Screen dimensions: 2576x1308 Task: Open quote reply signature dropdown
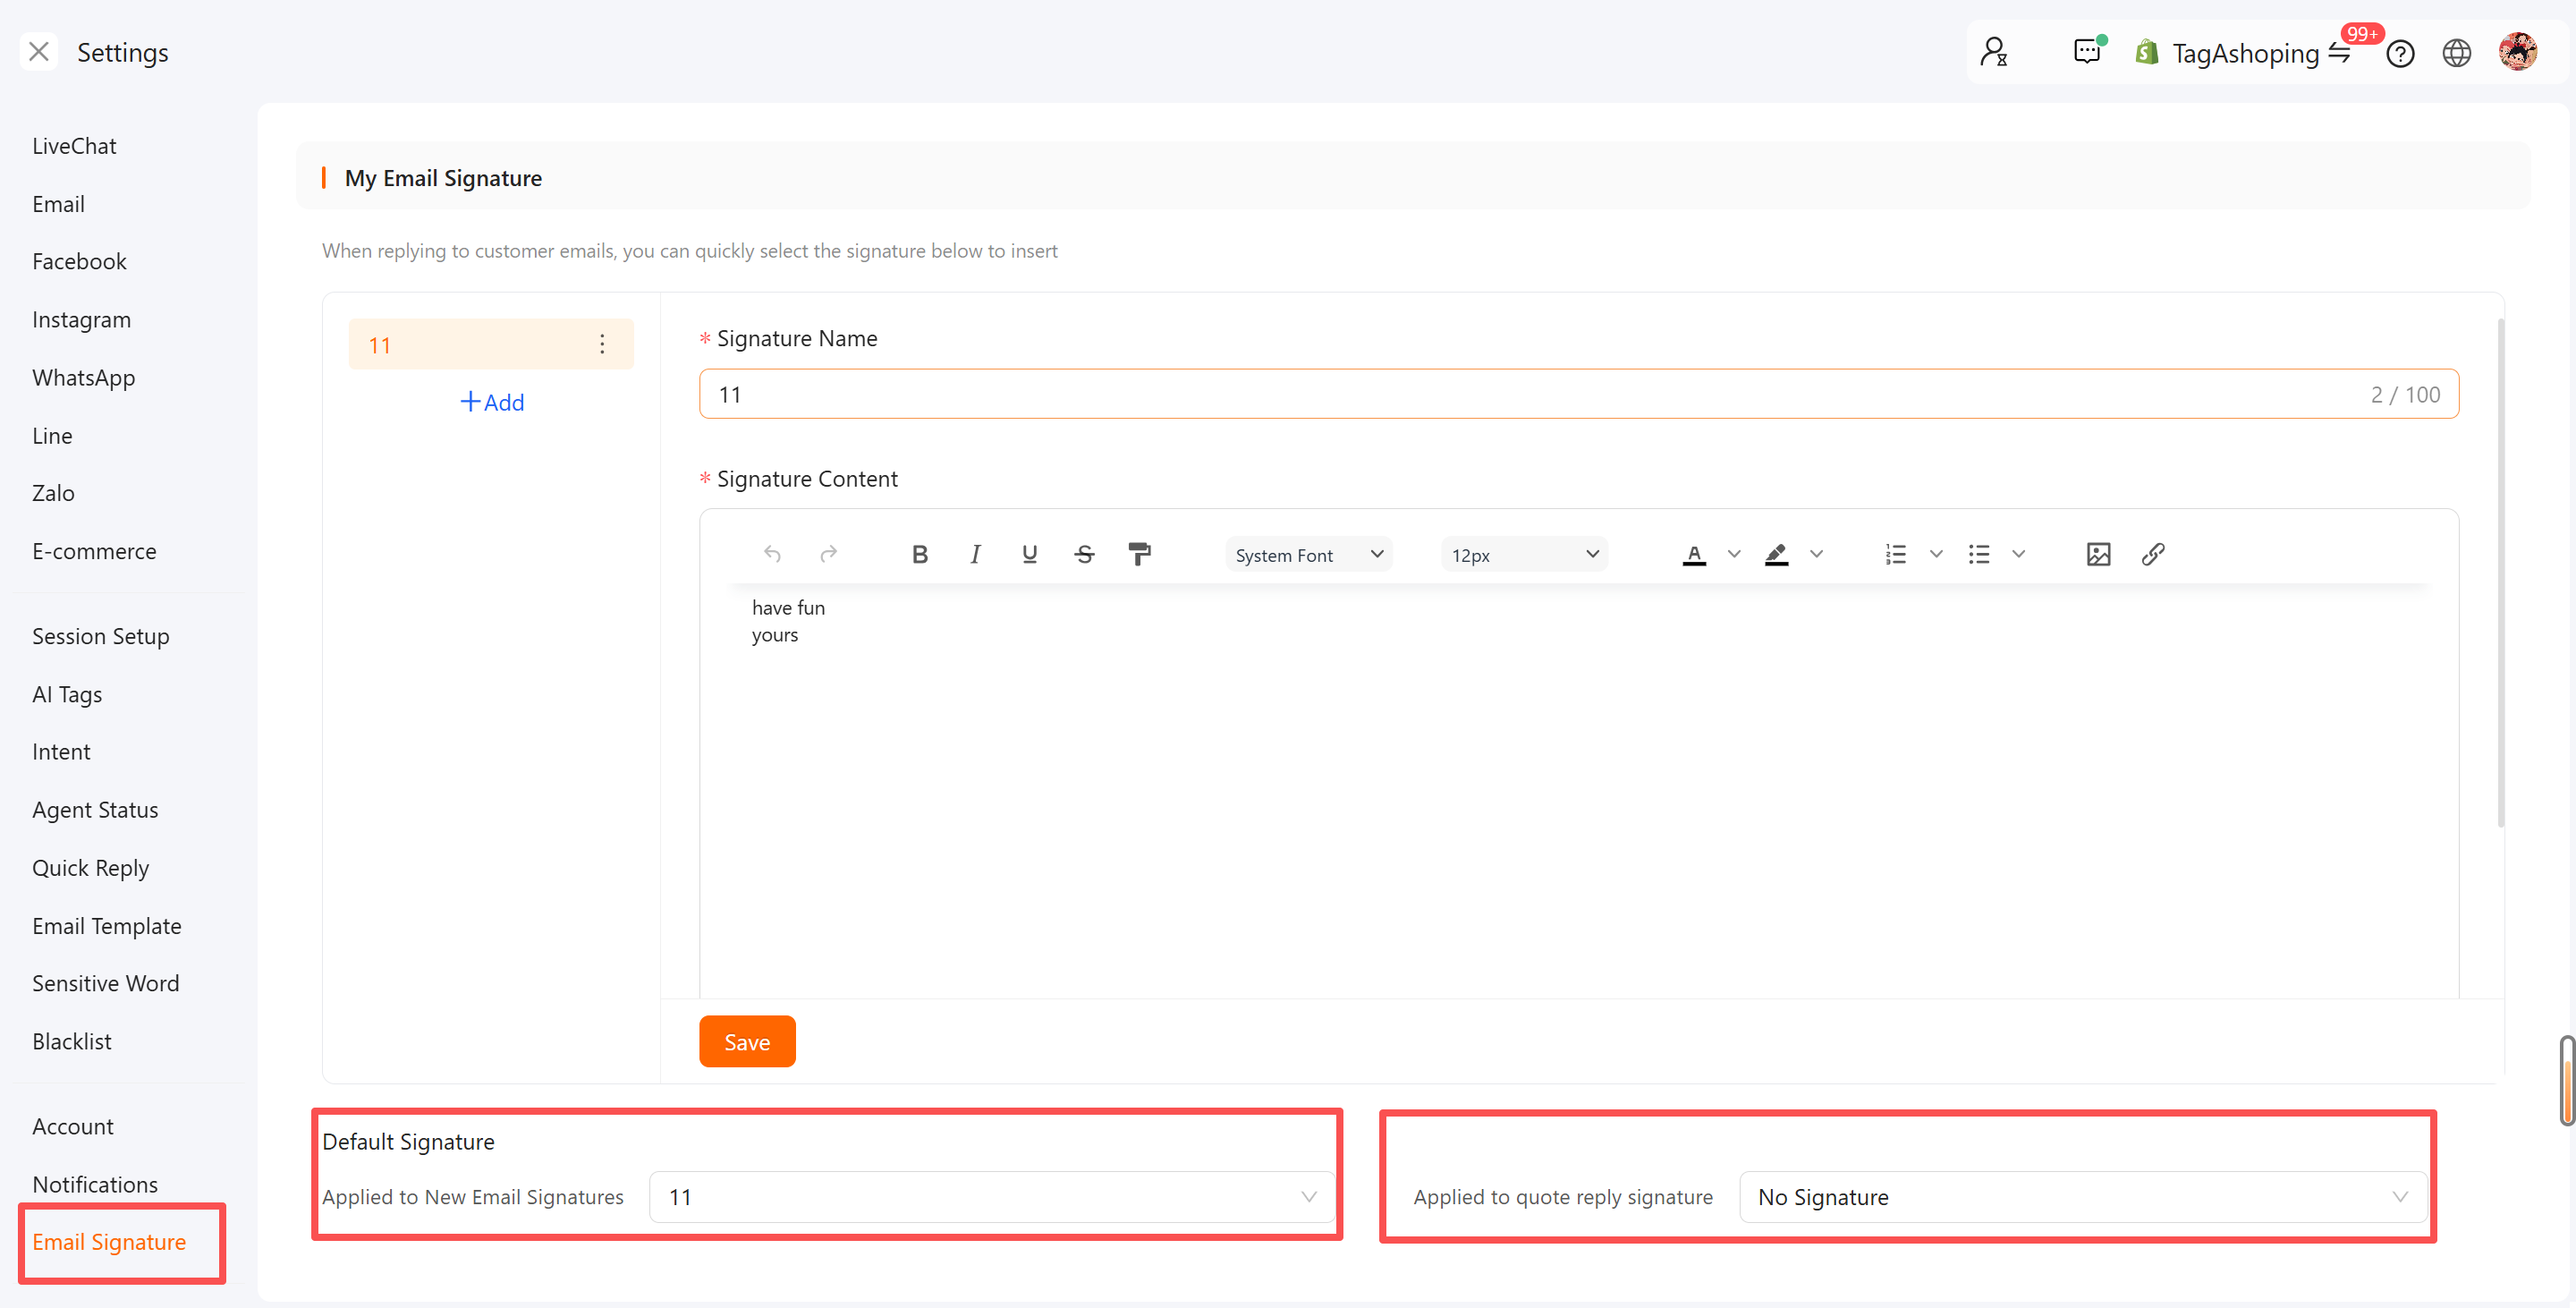click(2083, 1197)
